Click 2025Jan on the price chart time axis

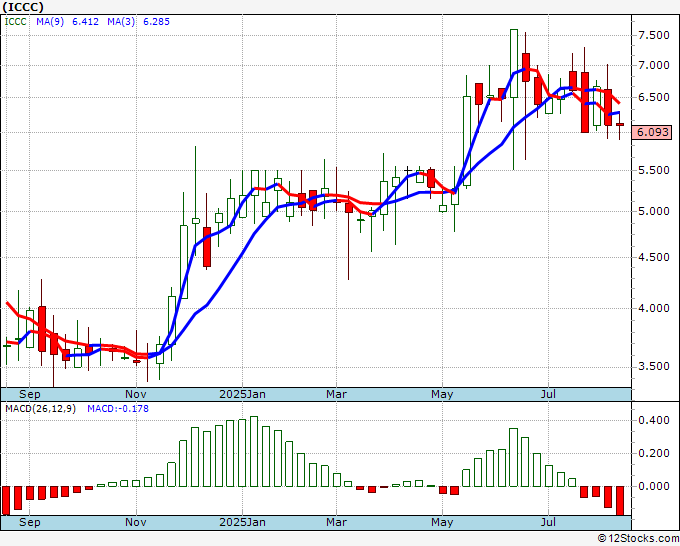click(x=242, y=394)
